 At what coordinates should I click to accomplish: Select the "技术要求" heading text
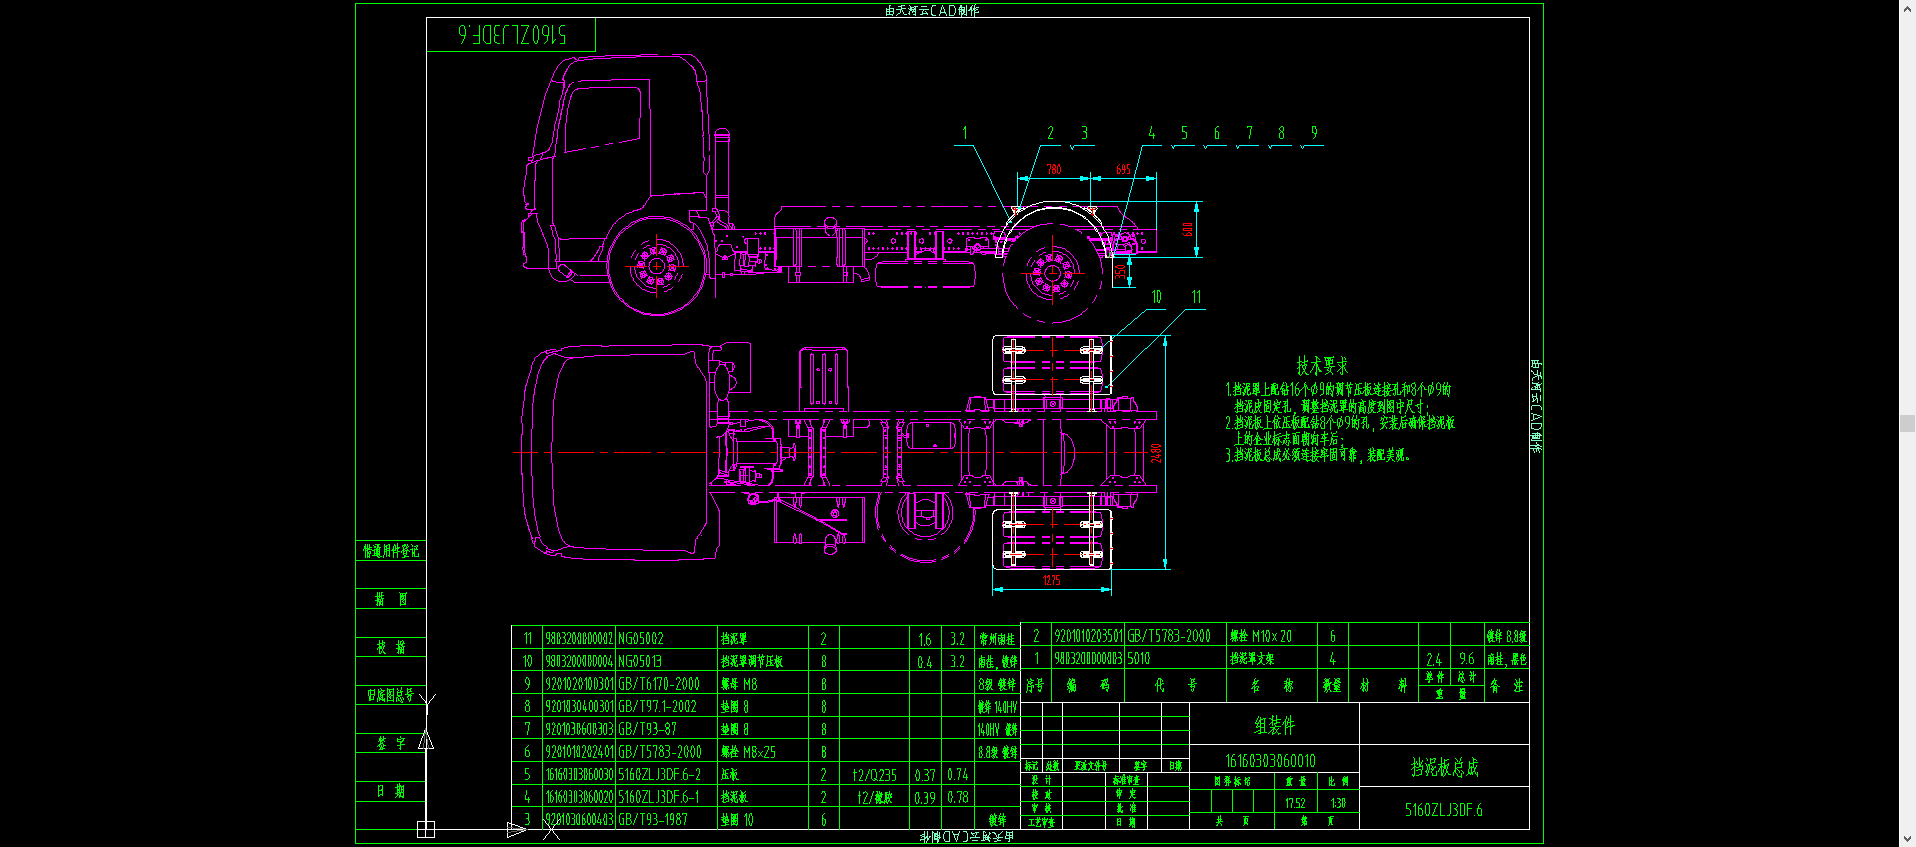pos(1322,366)
